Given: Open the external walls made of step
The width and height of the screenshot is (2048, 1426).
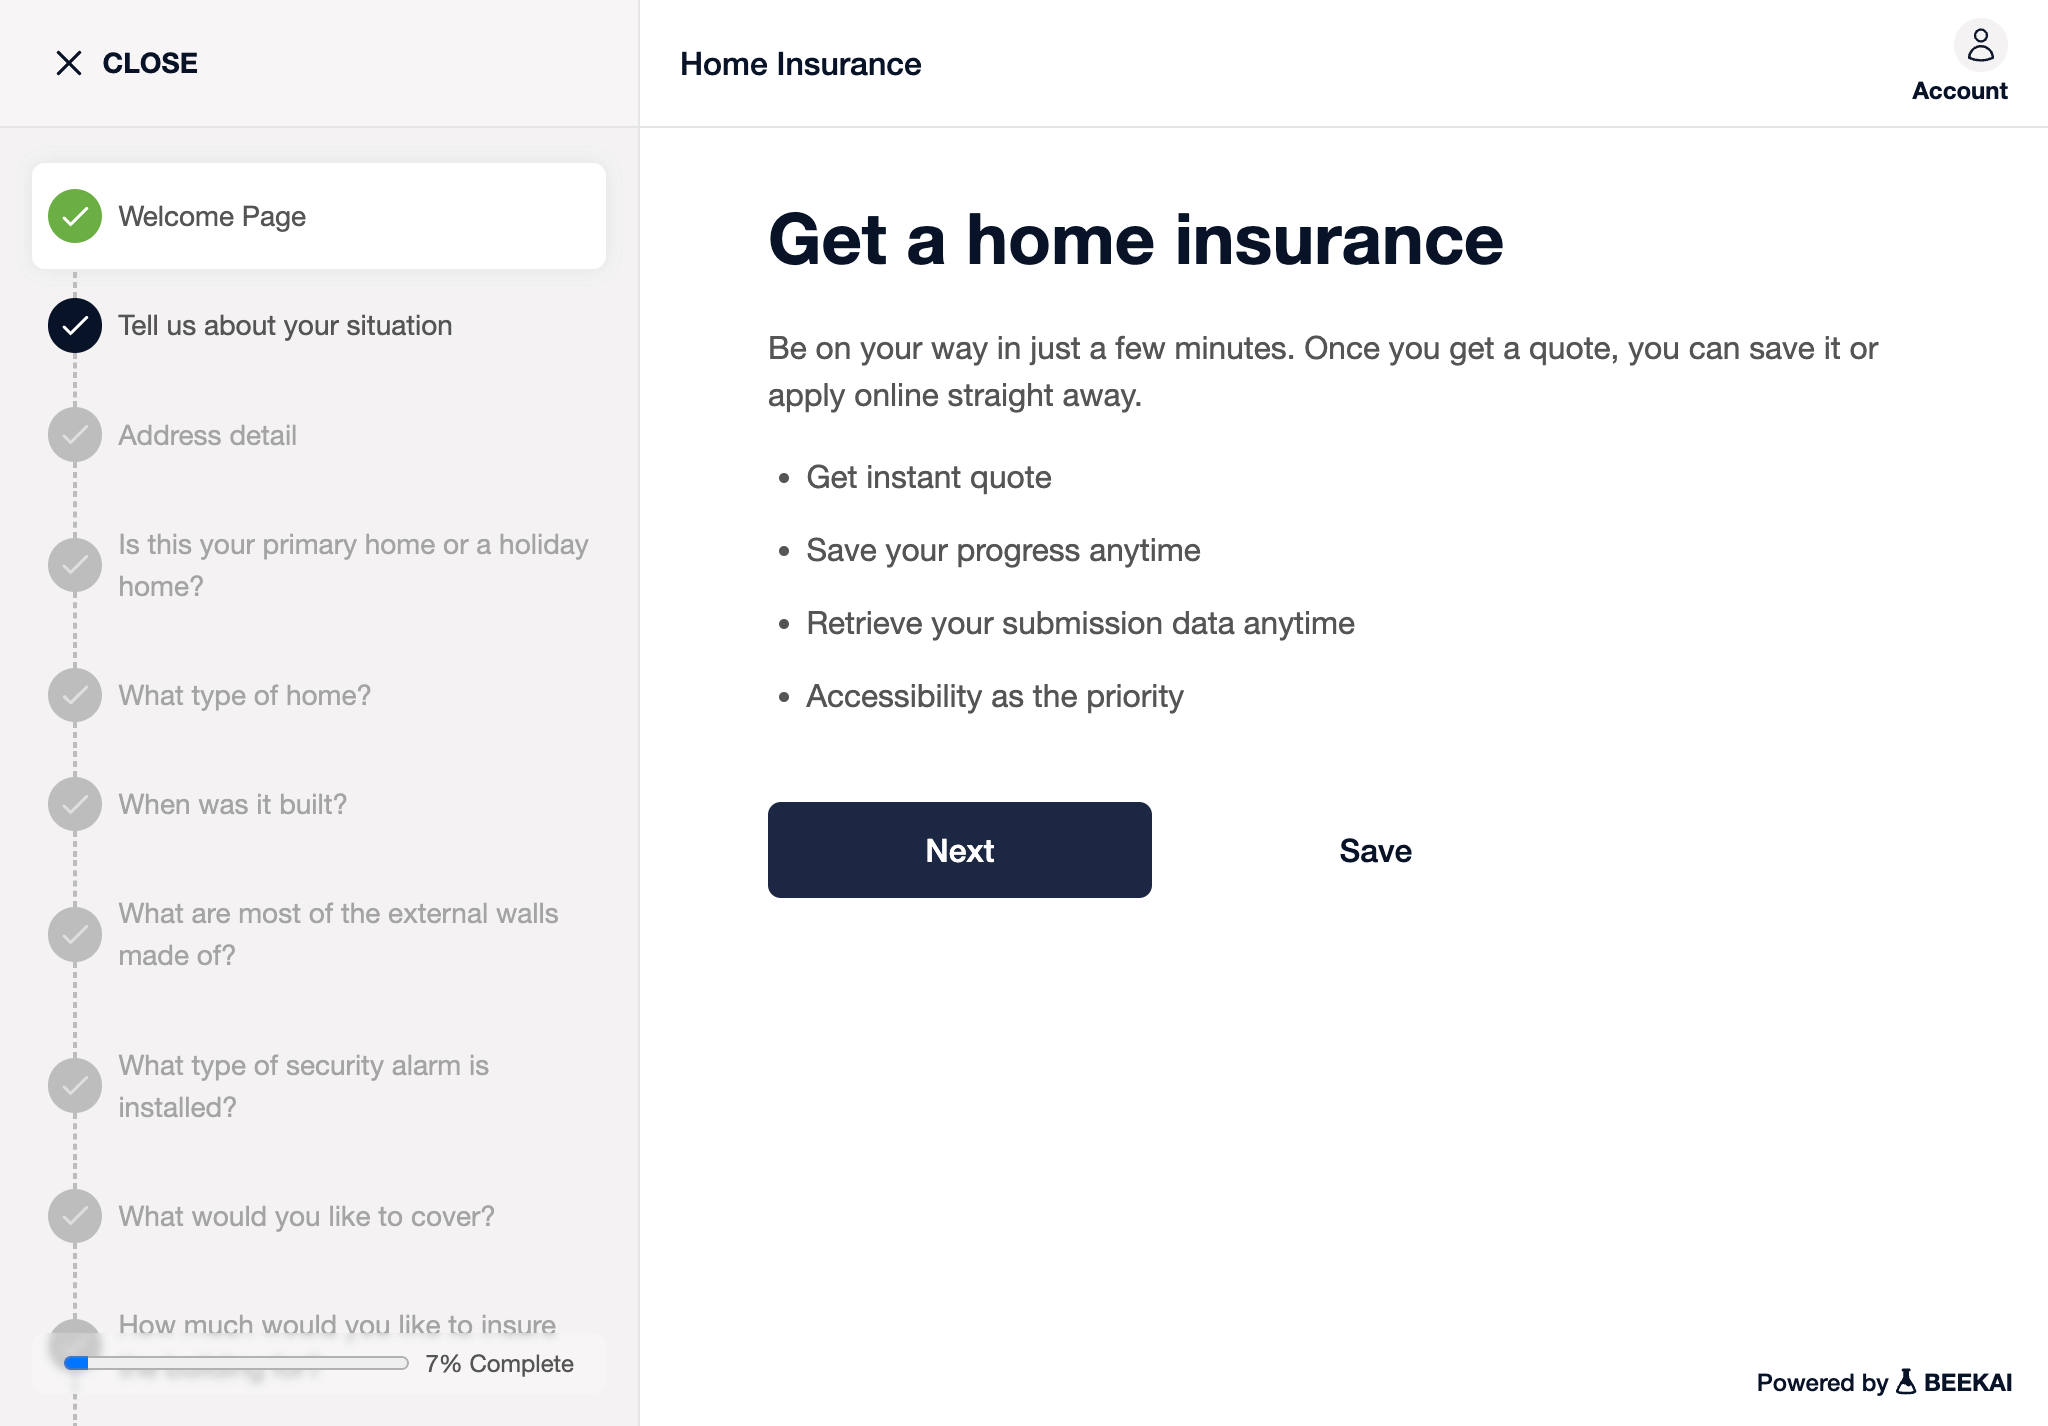Looking at the screenshot, I should pyautogui.click(x=338, y=934).
